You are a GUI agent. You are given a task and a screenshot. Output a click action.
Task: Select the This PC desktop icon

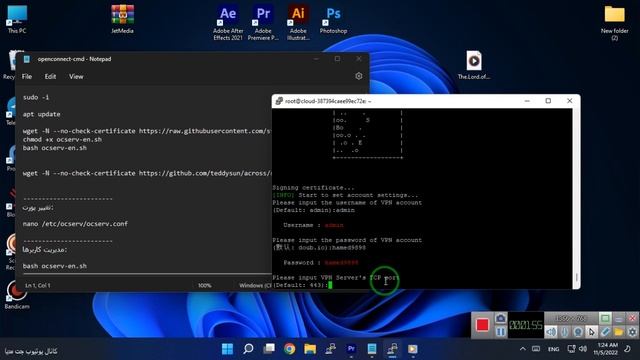(x=17, y=20)
